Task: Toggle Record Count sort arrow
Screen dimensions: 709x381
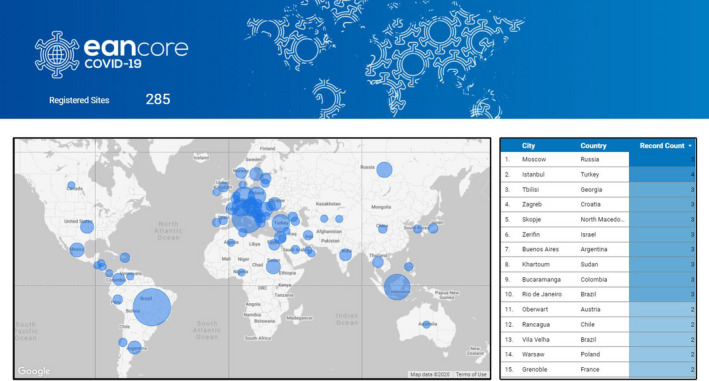Action: [x=690, y=146]
